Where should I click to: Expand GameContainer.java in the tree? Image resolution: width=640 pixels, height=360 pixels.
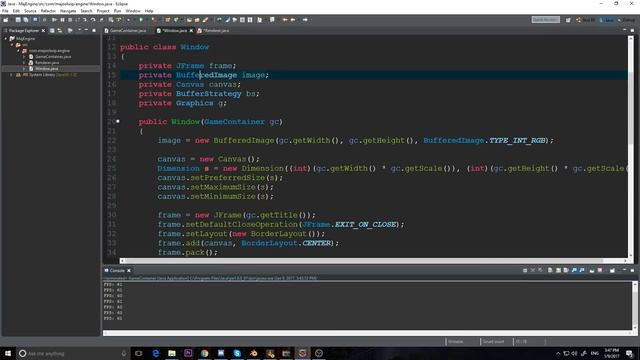tap(24, 57)
